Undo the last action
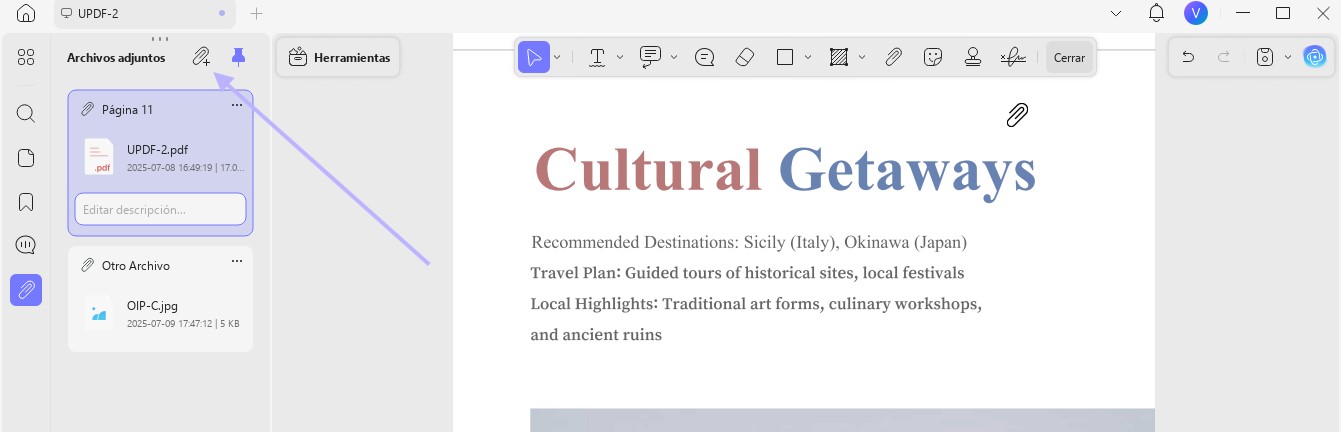Viewport: 1341px width, 432px height. [x=1188, y=57]
